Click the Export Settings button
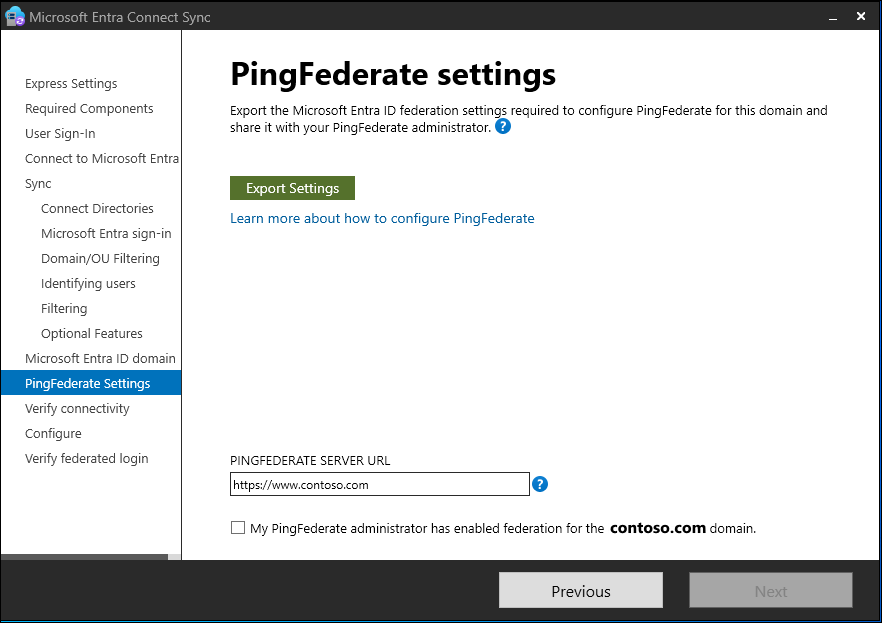The width and height of the screenshot is (882, 623). [292, 188]
